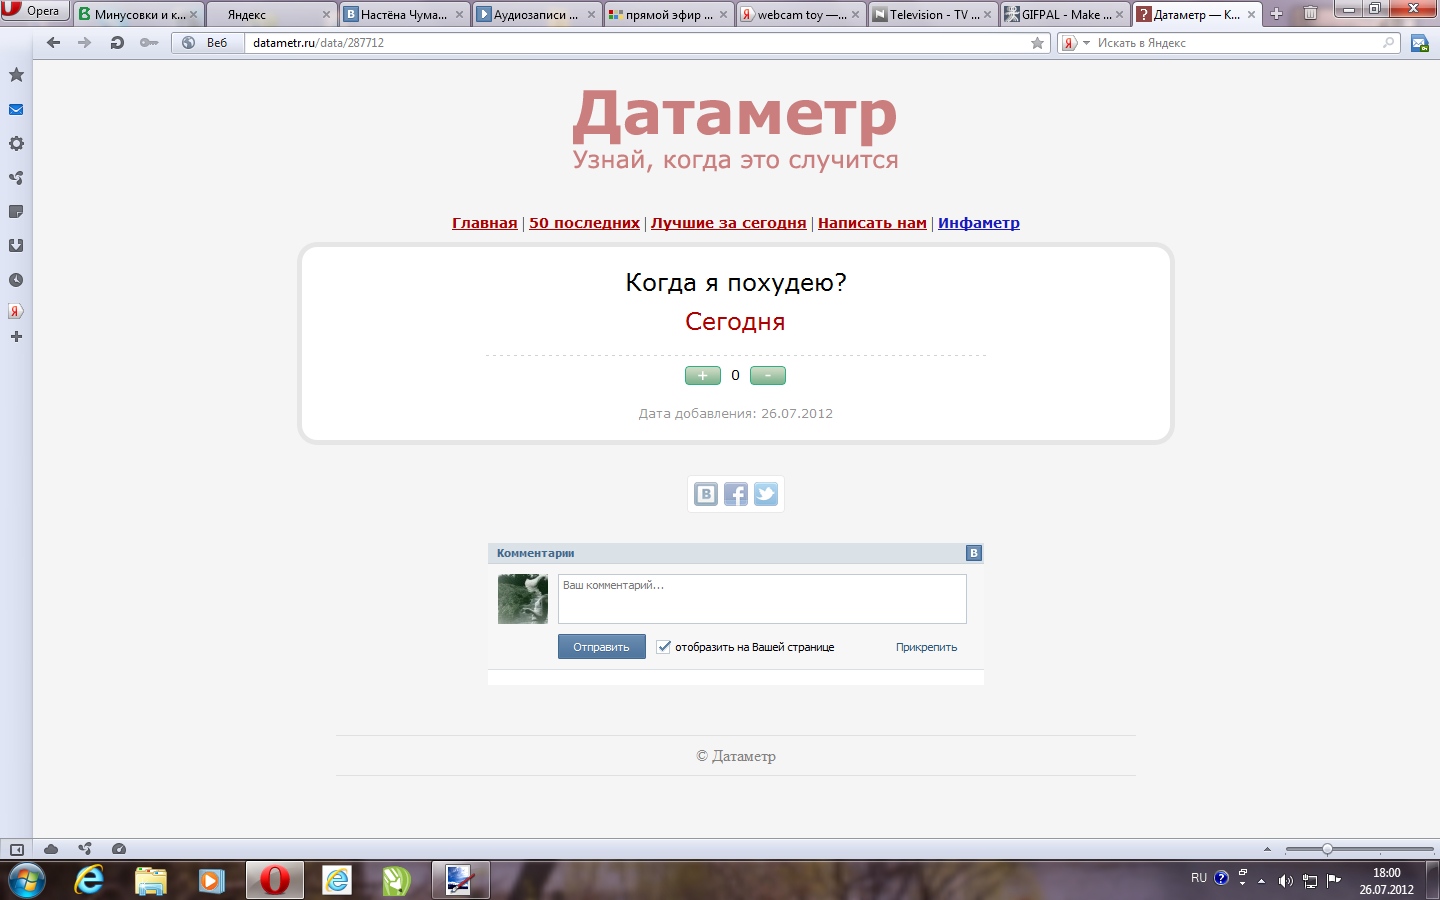Screen dimensions: 1440x900
Task: Click the Прикрепить attach link
Action: (x=926, y=647)
